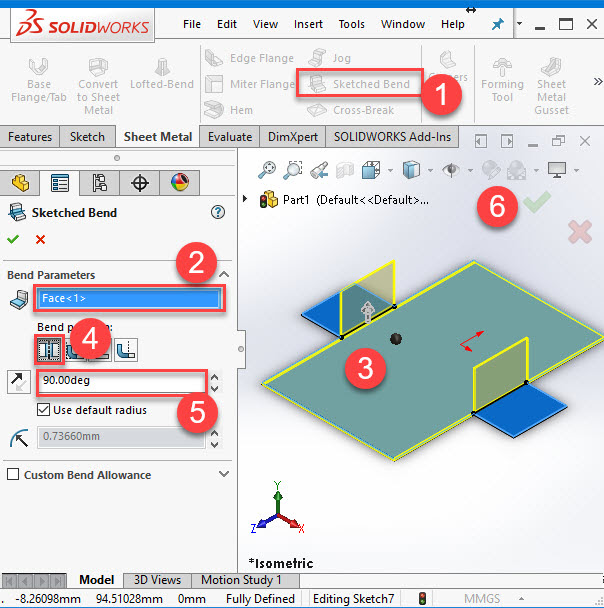Select the Miter Flange tool
Viewport: 604px width, 608px height.
click(250, 84)
